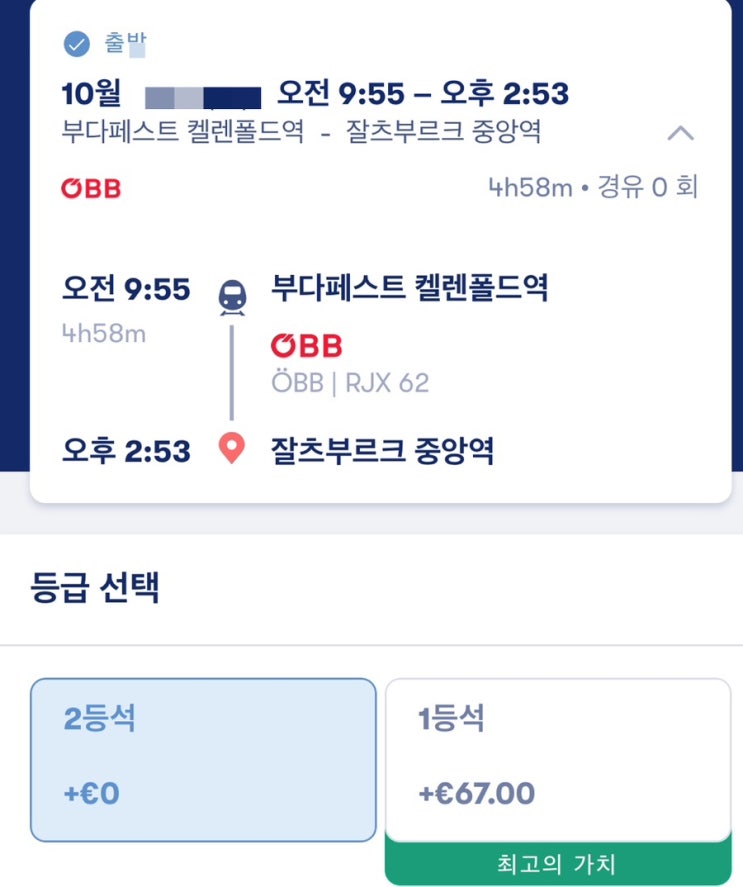Click the route timeline line between stations

coord(232,372)
